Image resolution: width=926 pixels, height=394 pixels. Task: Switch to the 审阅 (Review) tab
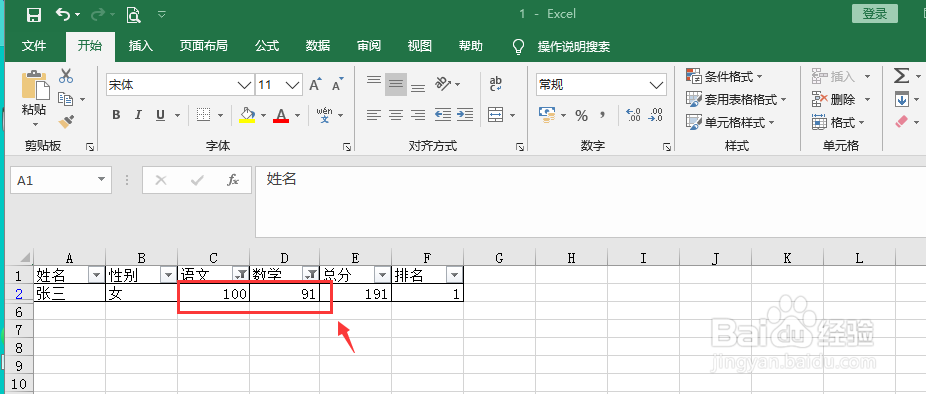click(369, 46)
